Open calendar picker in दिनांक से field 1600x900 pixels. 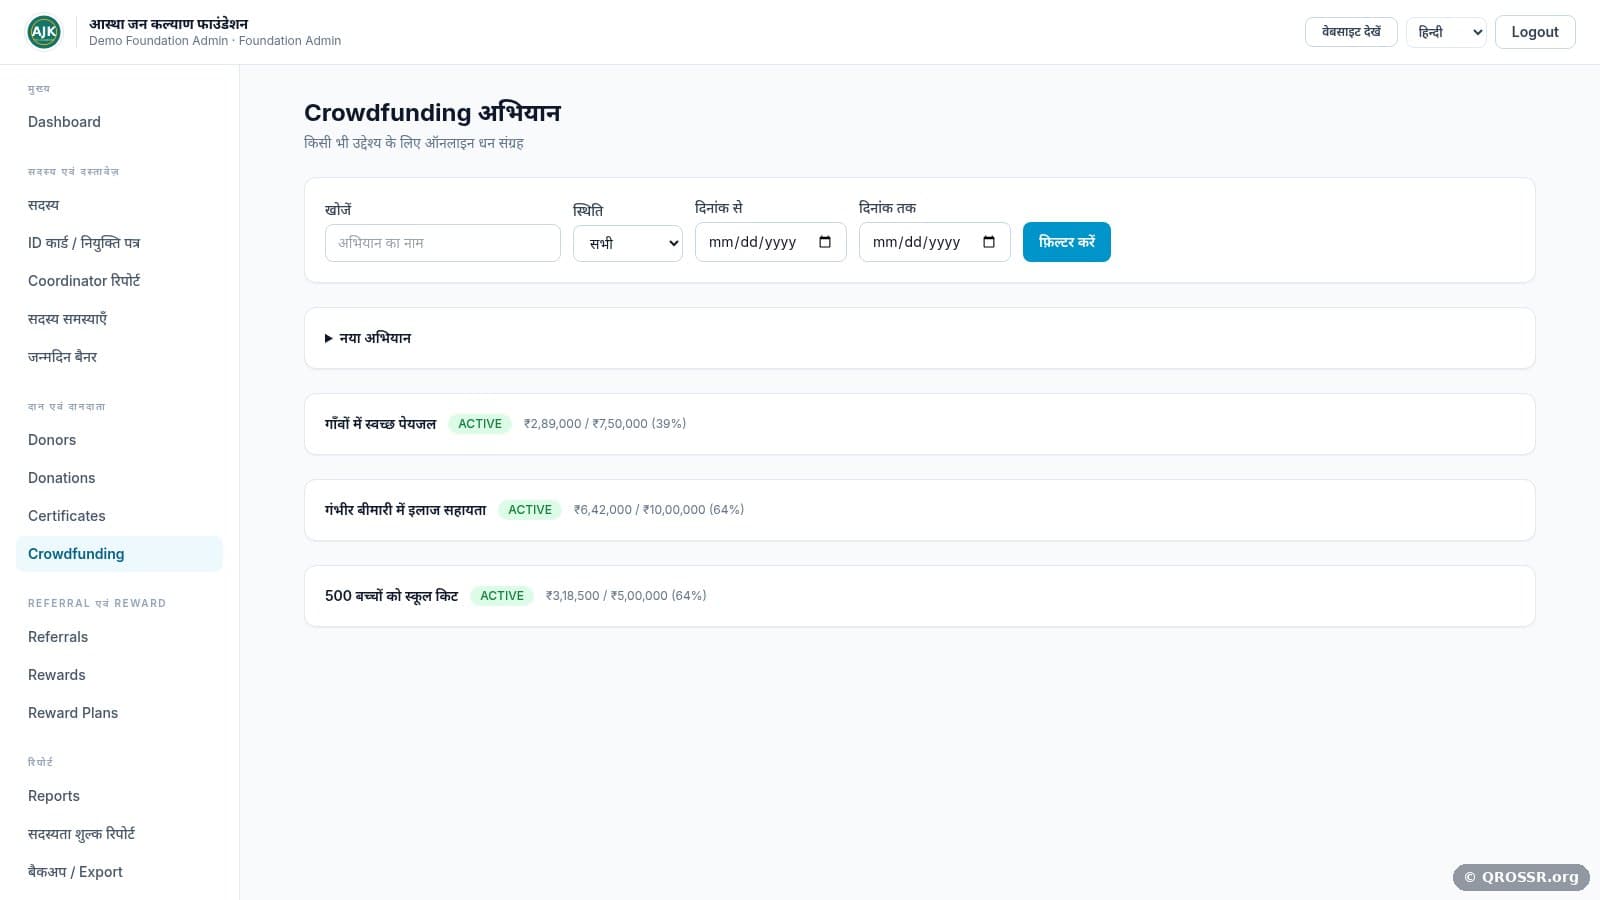point(825,242)
